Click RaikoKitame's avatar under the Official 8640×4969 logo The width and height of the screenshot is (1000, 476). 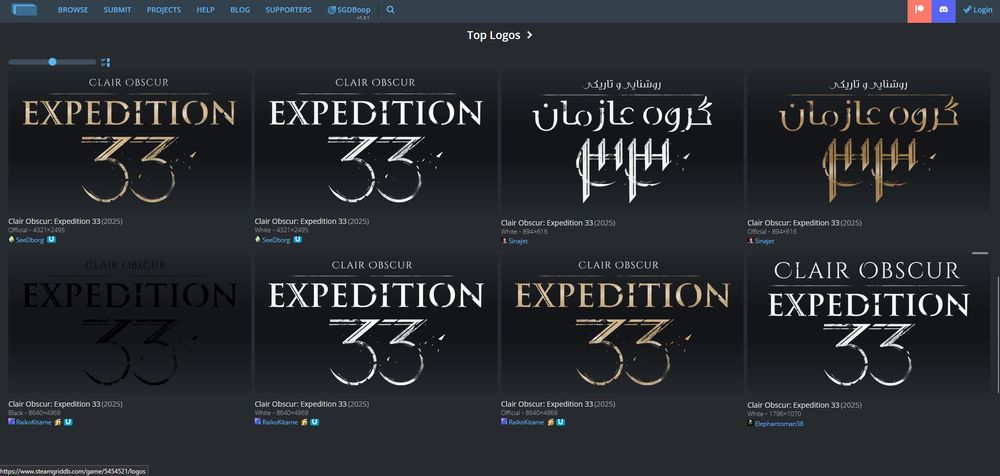504,422
